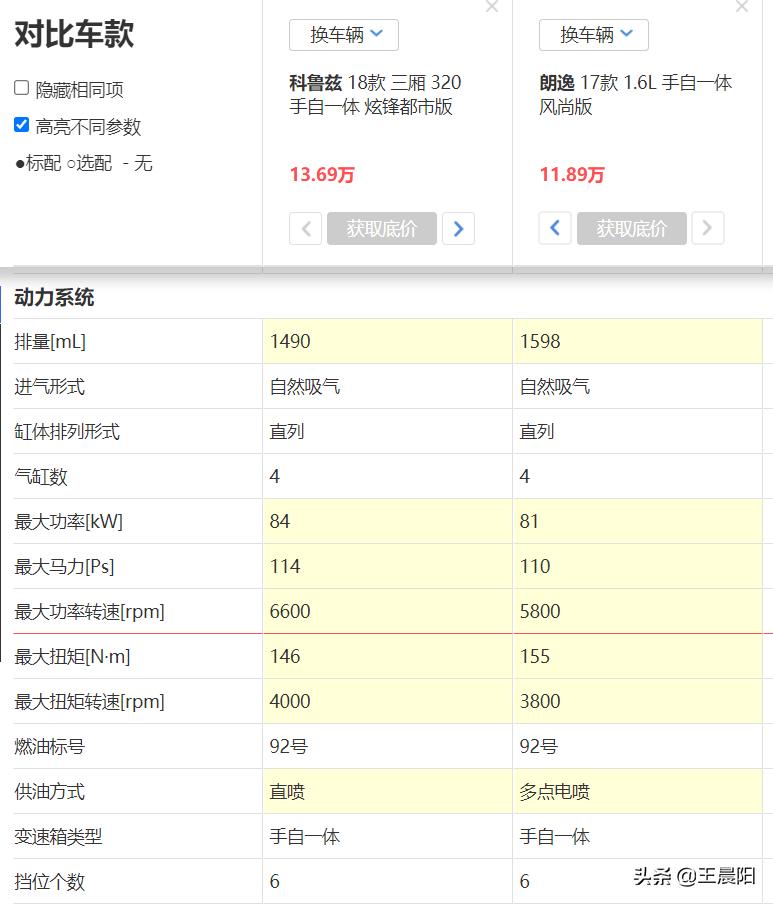Click the 直喷 fuel supply value
This screenshot has width=773, height=904.
pos(287,792)
